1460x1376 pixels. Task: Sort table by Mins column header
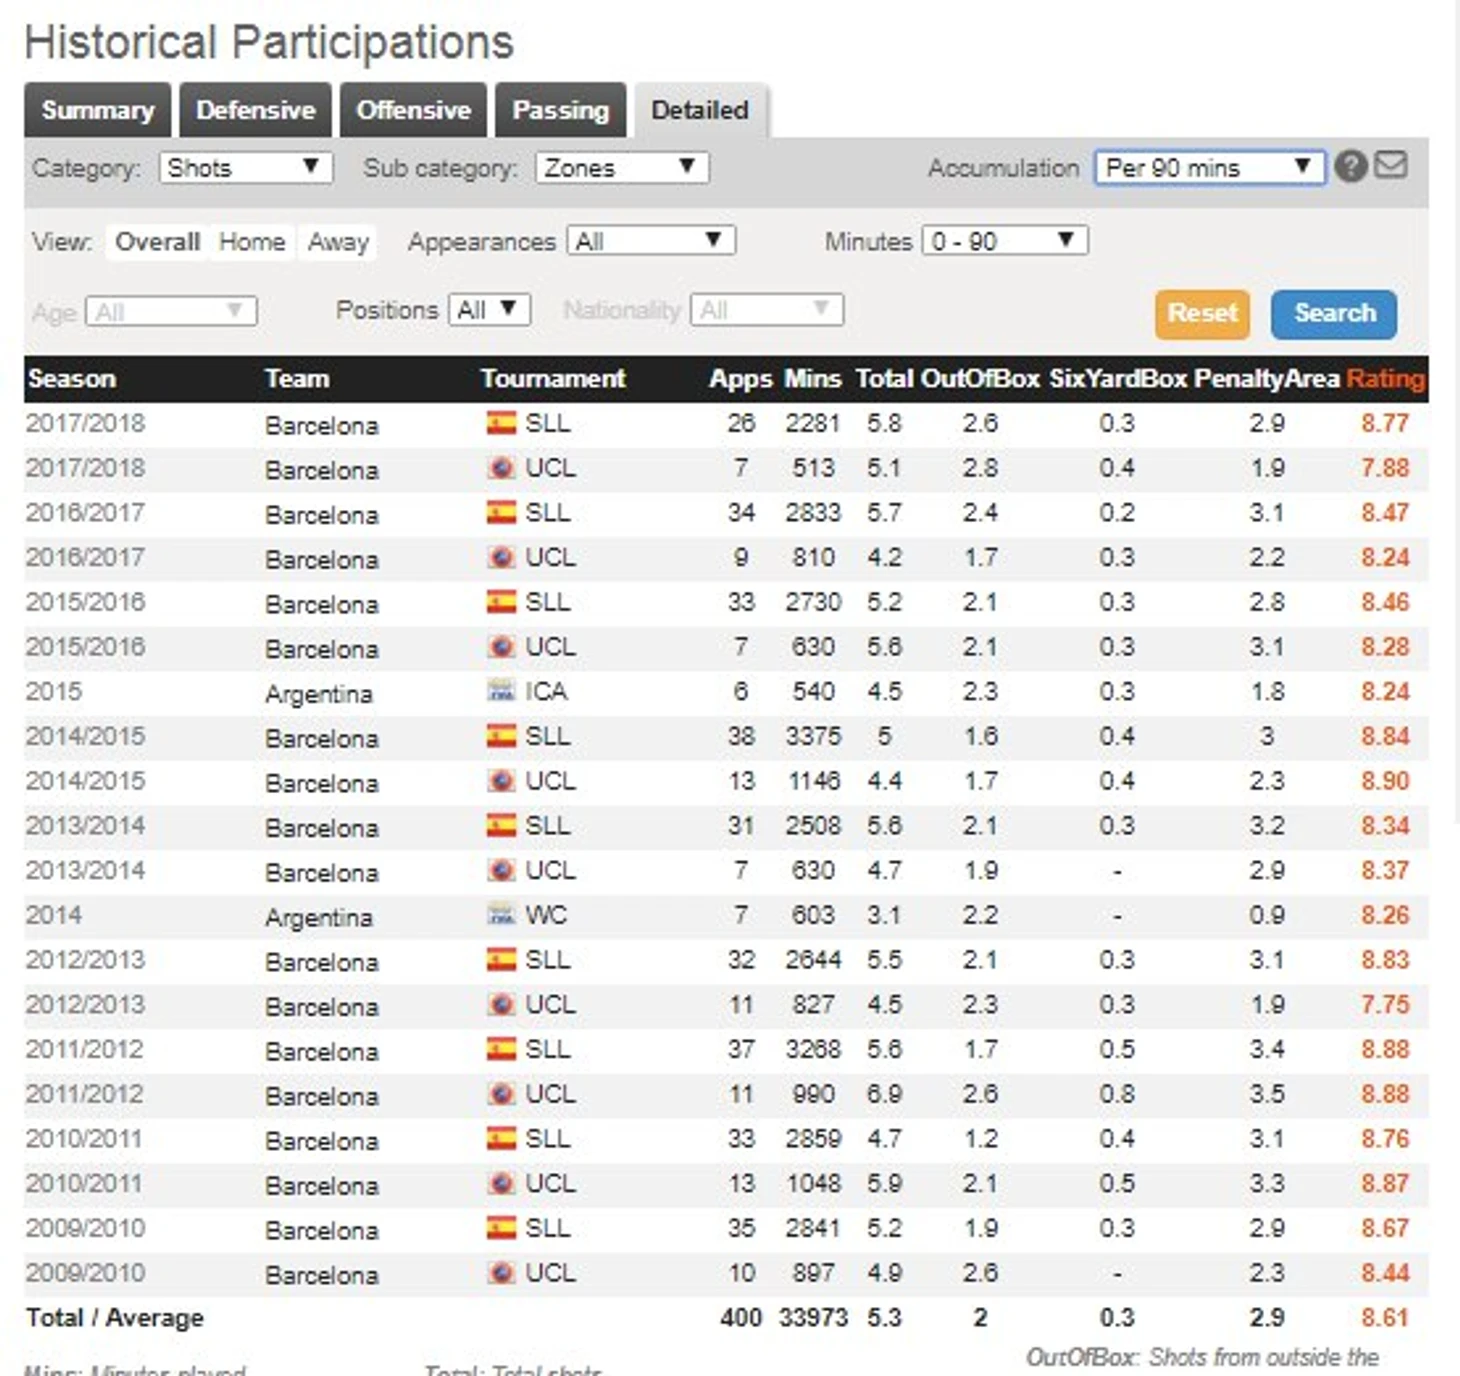click(x=812, y=379)
